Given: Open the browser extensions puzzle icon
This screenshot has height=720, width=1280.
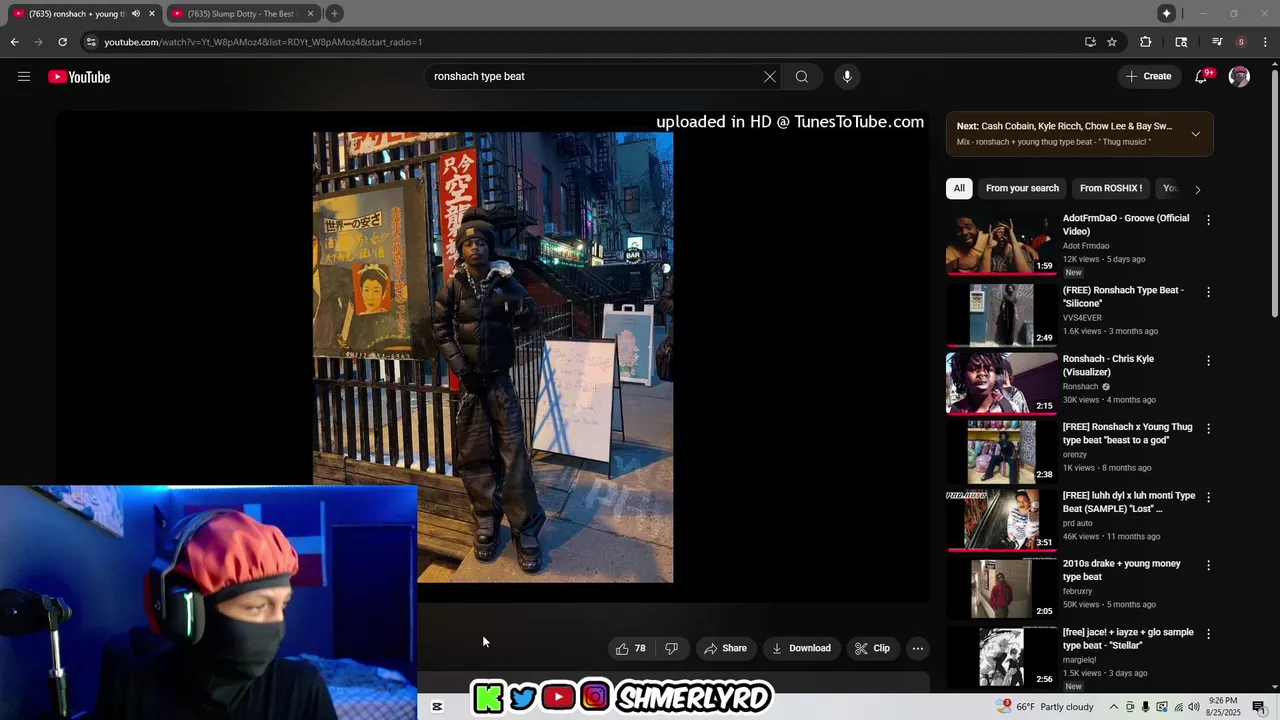Looking at the screenshot, I should [x=1146, y=42].
